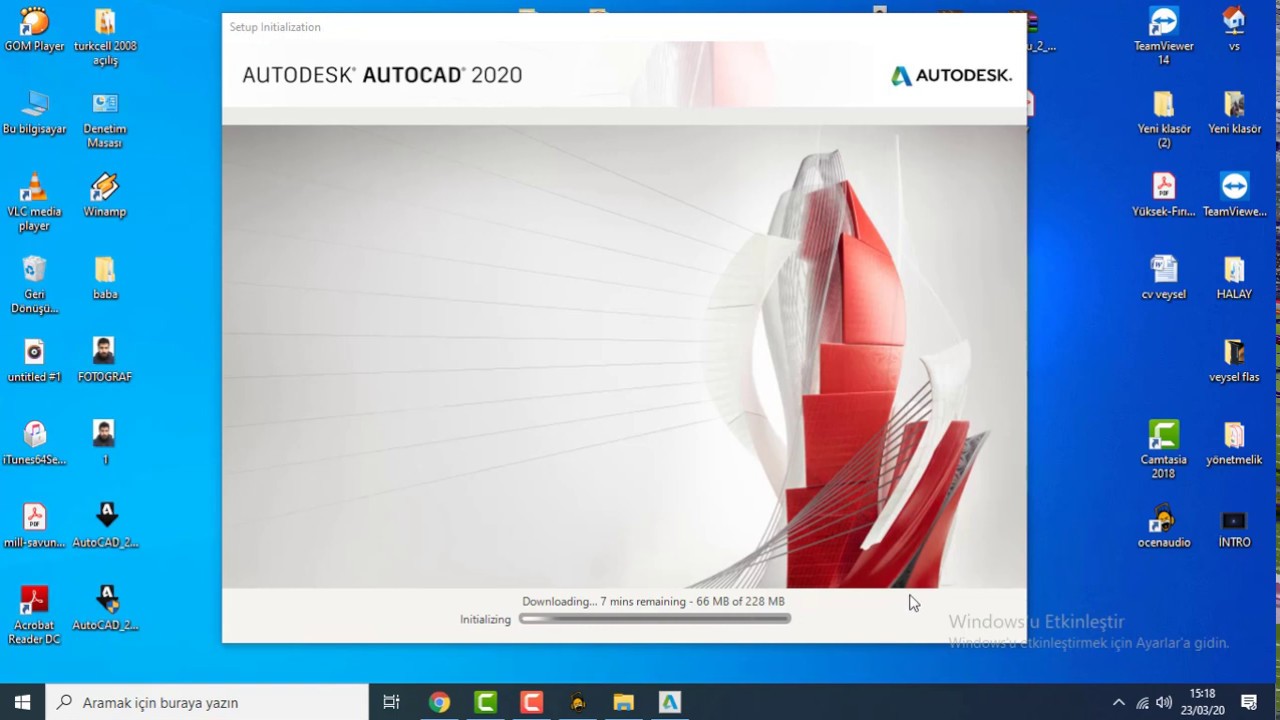
Task: Open the GOM Player desktop icon
Action: tap(34, 30)
